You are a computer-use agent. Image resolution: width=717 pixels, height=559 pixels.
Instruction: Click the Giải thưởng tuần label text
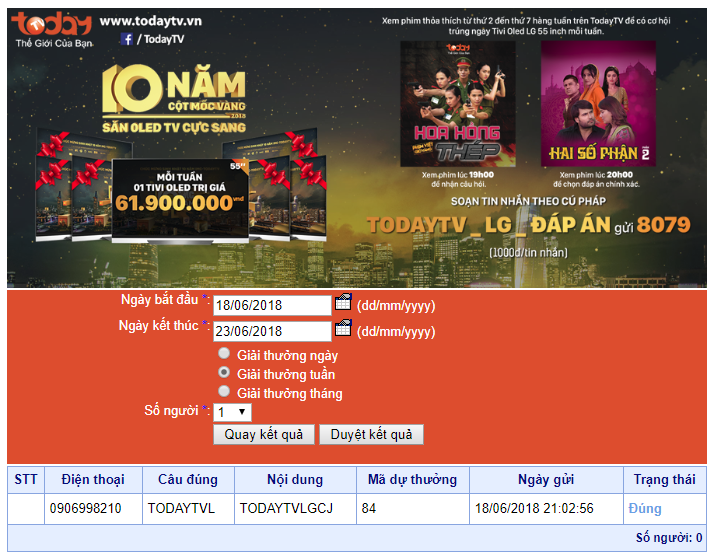(286, 375)
